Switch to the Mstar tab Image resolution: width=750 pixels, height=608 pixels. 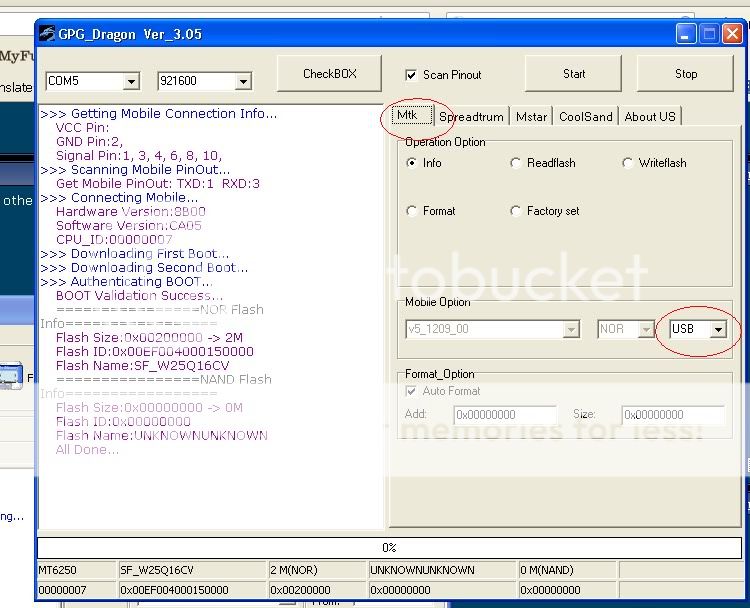(x=531, y=117)
